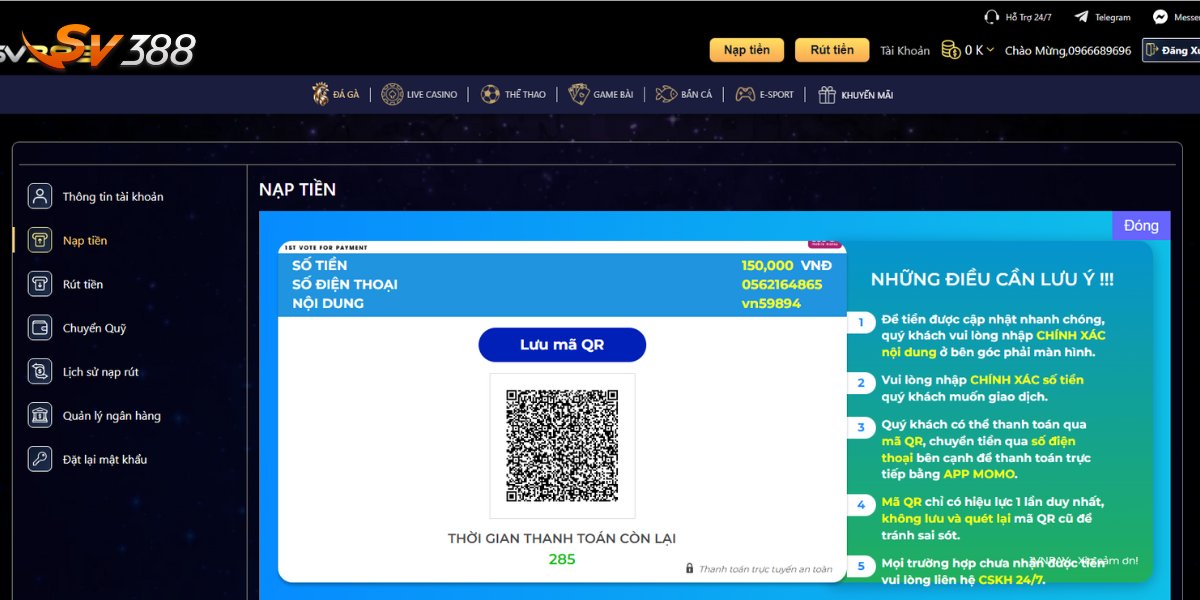Click the gold coins balance icon
The image size is (1200, 600).
coord(950,50)
